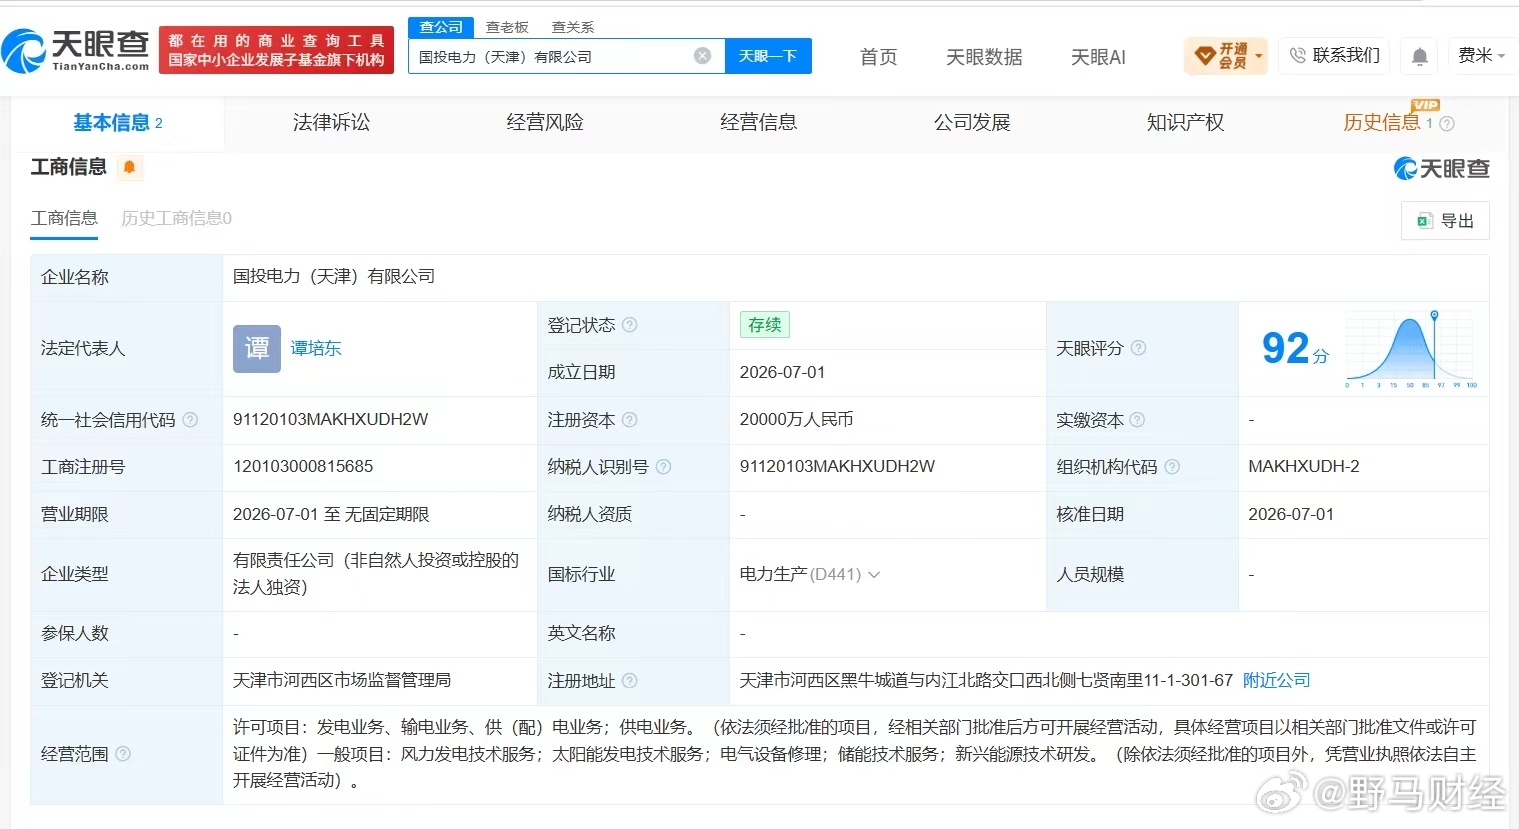Open the 费米 user account dropdown
The image size is (1519, 829).
point(1481,56)
